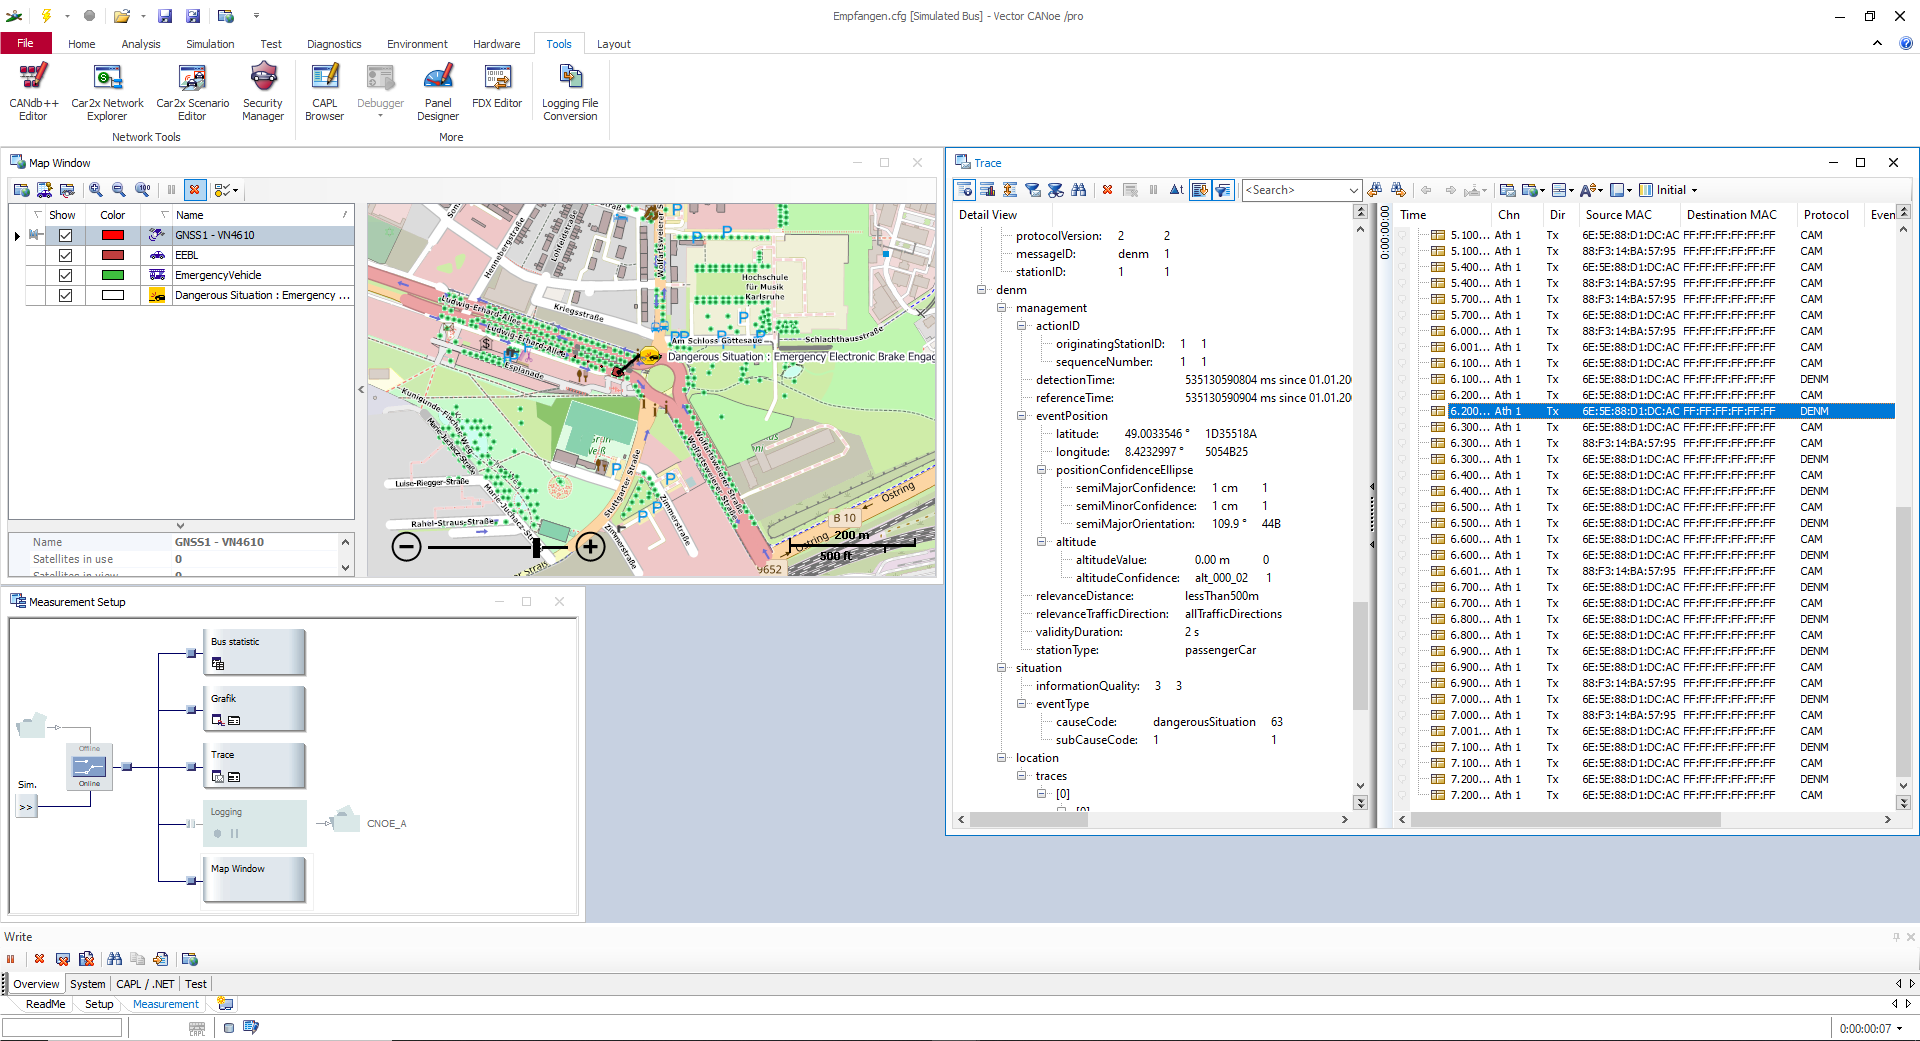Launch the CAPL Browser
This screenshot has width=1920, height=1041.
(x=324, y=92)
